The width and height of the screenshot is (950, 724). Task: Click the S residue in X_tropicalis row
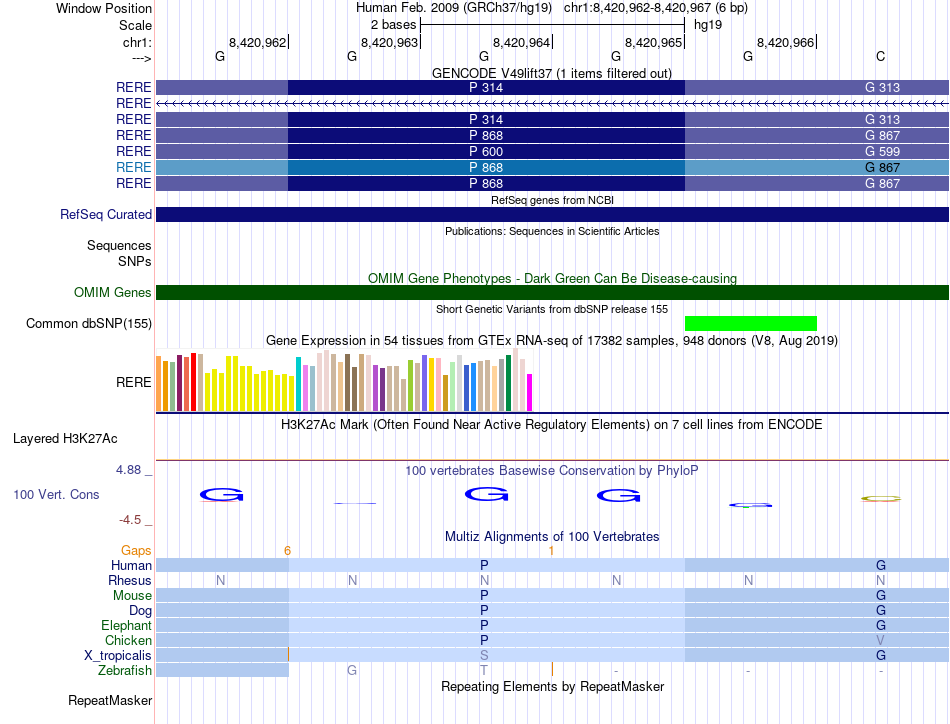pos(484,656)
